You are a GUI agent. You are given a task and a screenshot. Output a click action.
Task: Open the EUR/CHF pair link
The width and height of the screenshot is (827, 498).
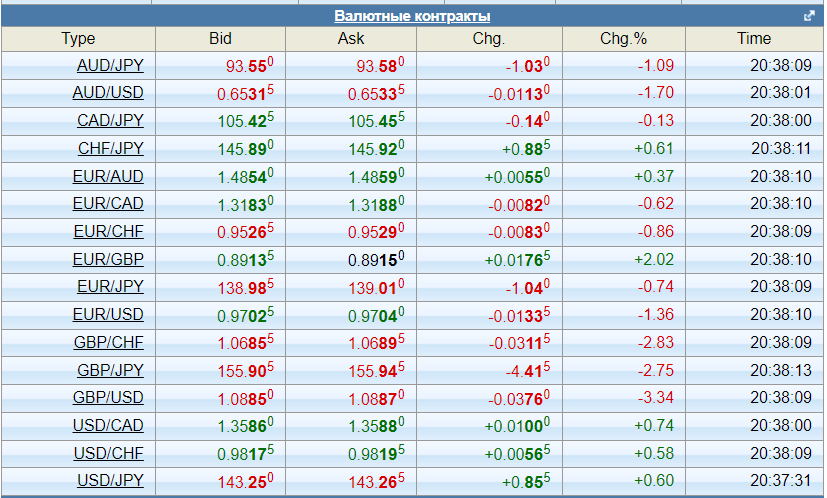pyautogui.click(x=109, y=231)
